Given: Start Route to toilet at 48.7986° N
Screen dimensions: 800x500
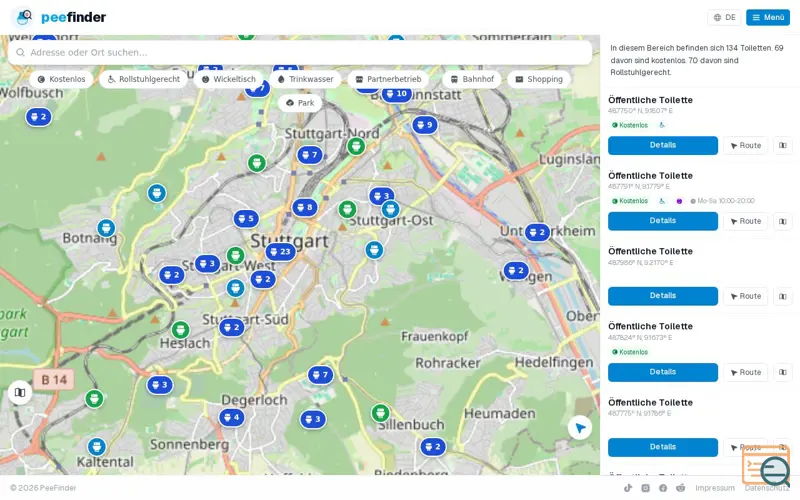Looking at the screenshot, I should click(745, 296).
